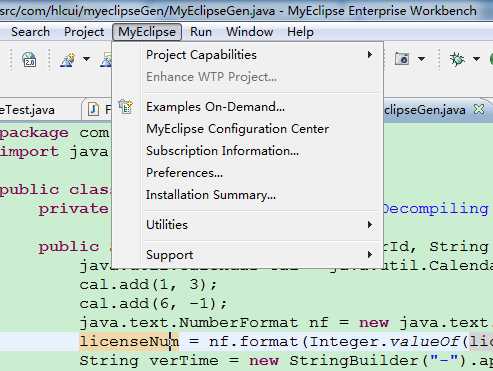Screen dimensions: 493x371
Task: Open the Search menu
Action: 30,32
